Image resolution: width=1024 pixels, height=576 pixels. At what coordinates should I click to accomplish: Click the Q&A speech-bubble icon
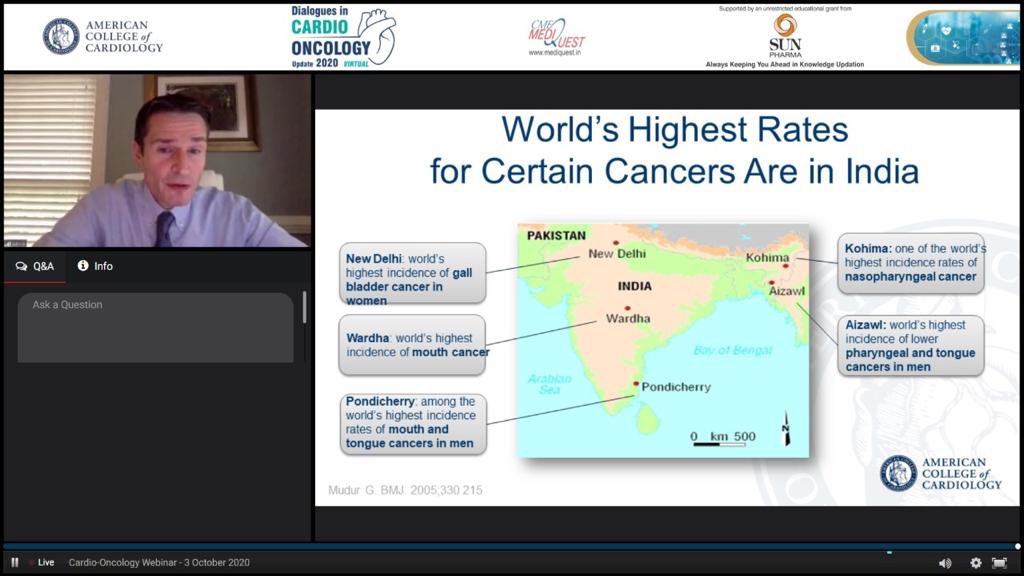pyautogui.click(x=22, y=266)
